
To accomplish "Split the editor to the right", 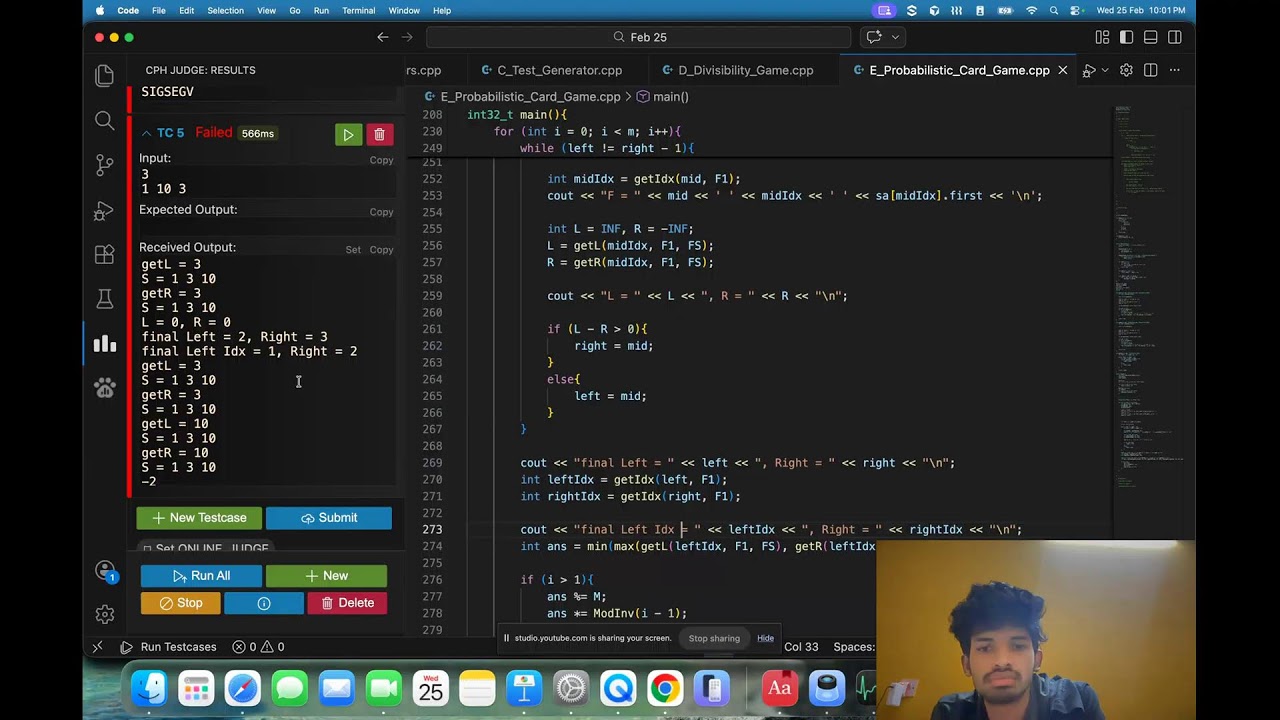I will pos(1151,70).
